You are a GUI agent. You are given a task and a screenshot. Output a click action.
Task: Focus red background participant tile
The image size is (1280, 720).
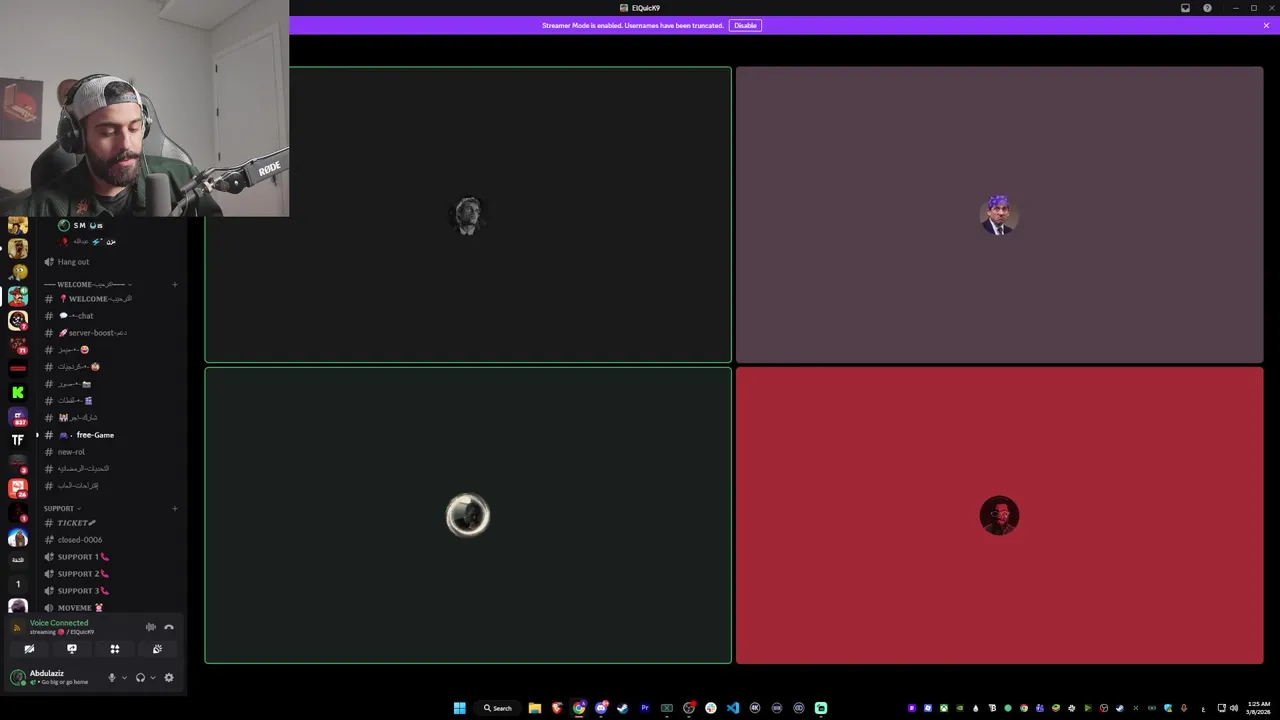pyautogui.click(x=999, y=515)
